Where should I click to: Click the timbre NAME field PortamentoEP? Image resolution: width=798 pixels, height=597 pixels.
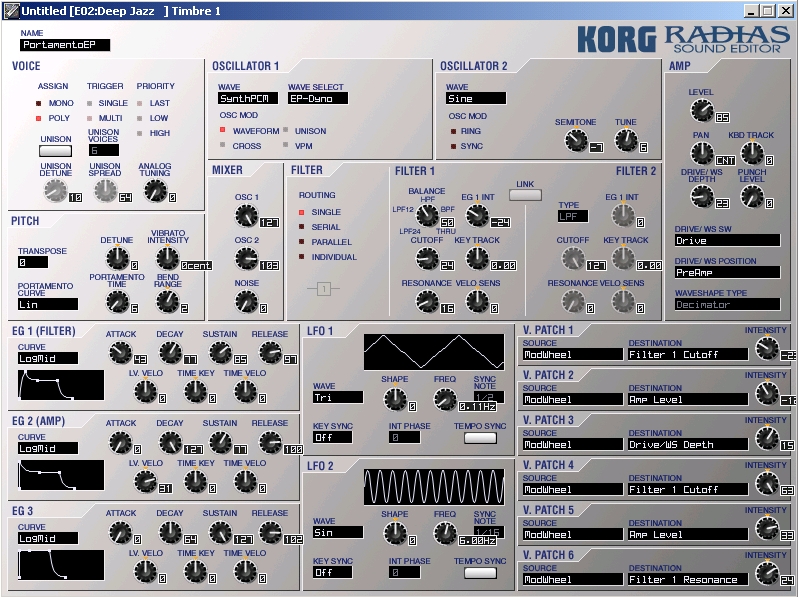[65, 45]
